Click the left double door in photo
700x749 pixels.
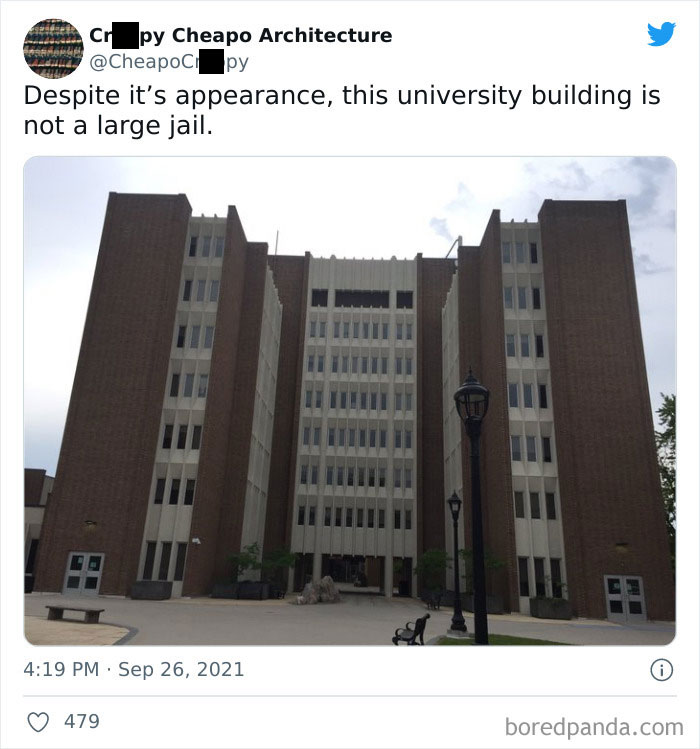(x=84, y=573)
